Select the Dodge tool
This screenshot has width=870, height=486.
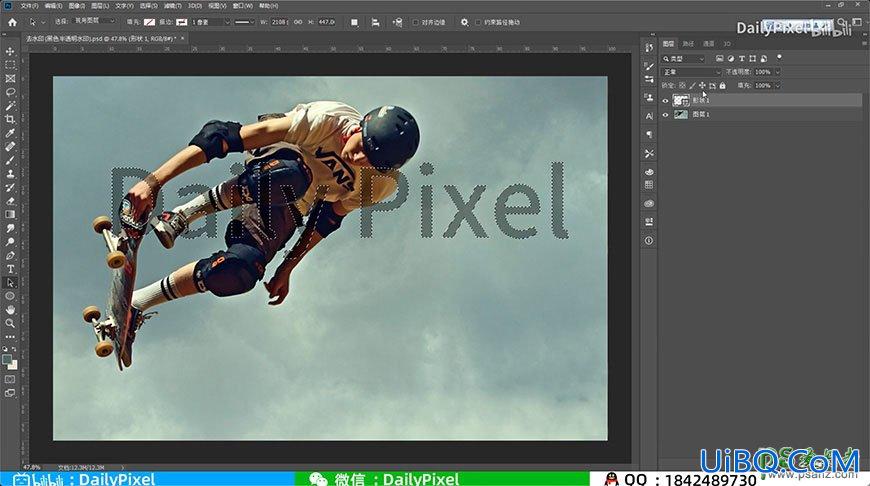[x=10, y=242]
